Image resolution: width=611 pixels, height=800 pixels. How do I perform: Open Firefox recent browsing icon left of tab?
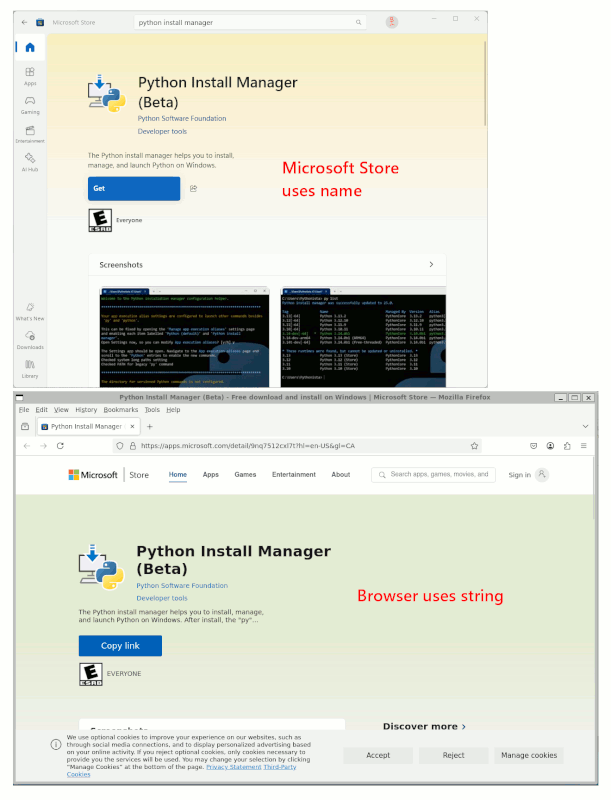25,427
